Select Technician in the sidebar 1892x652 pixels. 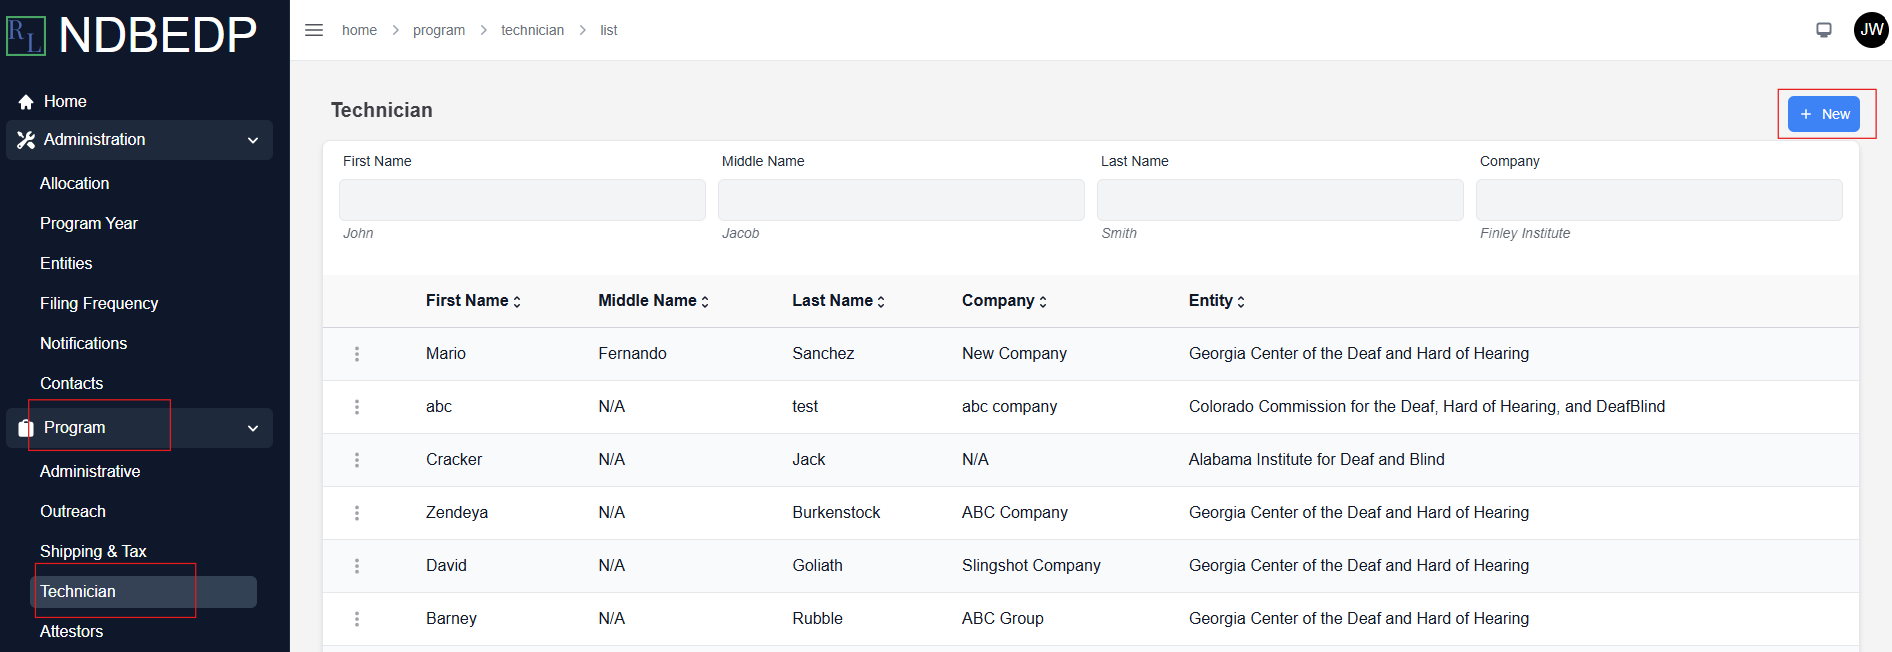click(x=143, y=592)
